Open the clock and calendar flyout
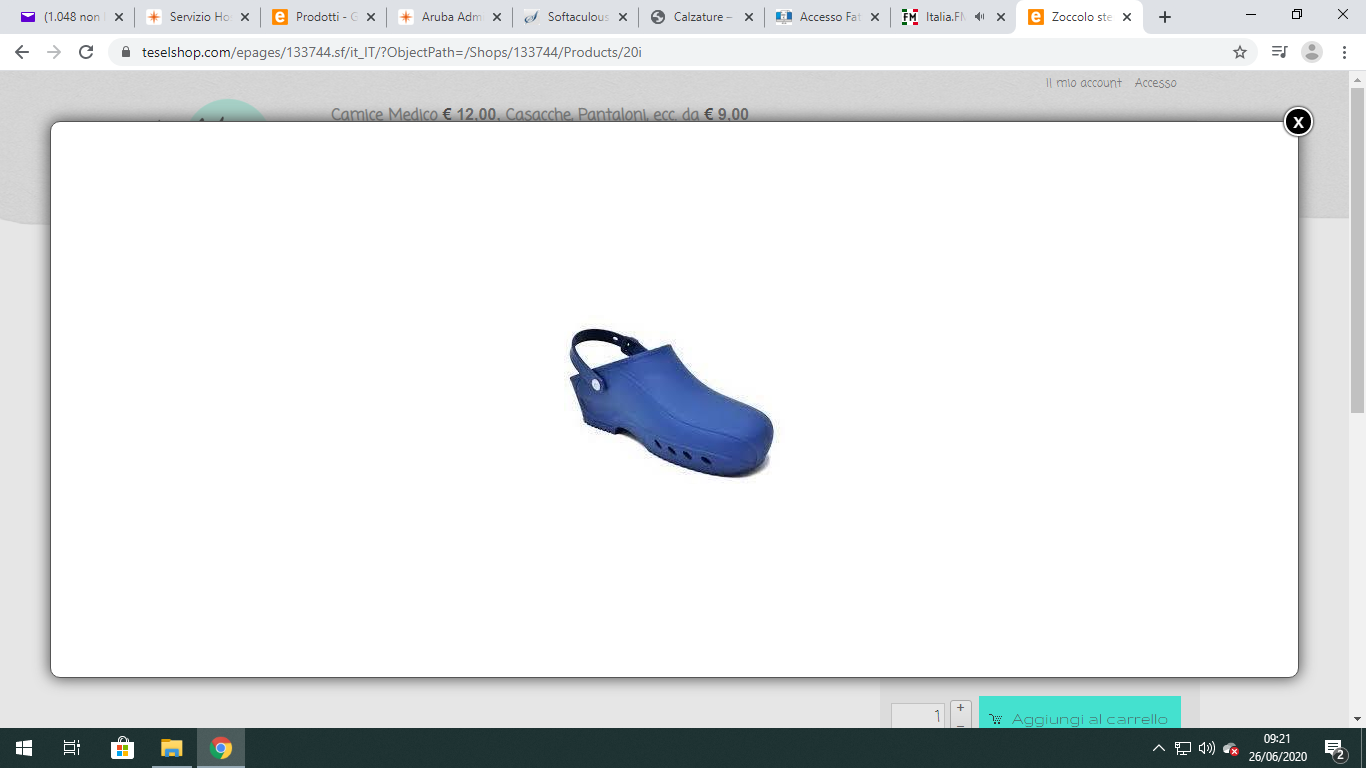The width and height of the screenshot is (1366, 768). 1278,748
